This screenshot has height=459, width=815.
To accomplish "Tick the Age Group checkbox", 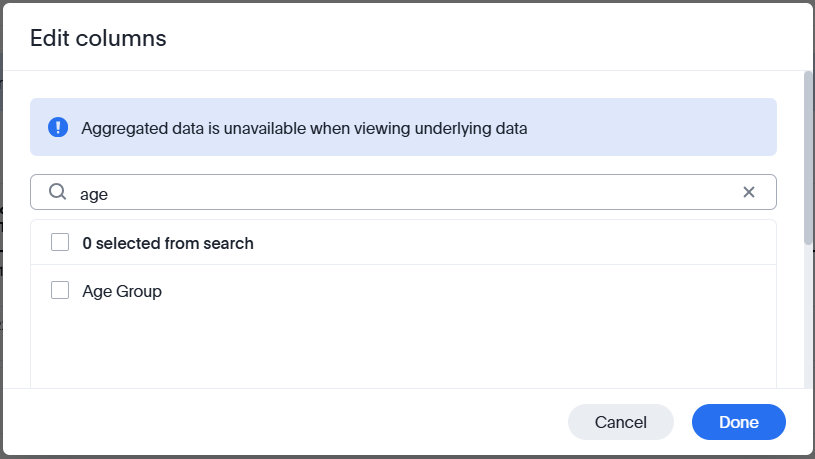I will 60,291.
